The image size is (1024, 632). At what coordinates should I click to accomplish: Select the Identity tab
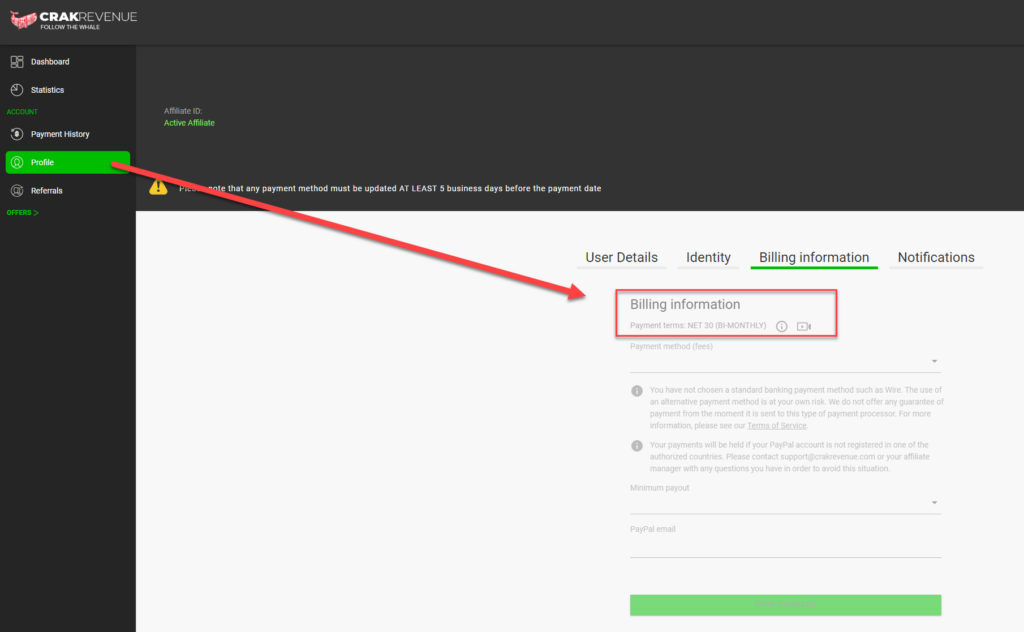[708, 257]
